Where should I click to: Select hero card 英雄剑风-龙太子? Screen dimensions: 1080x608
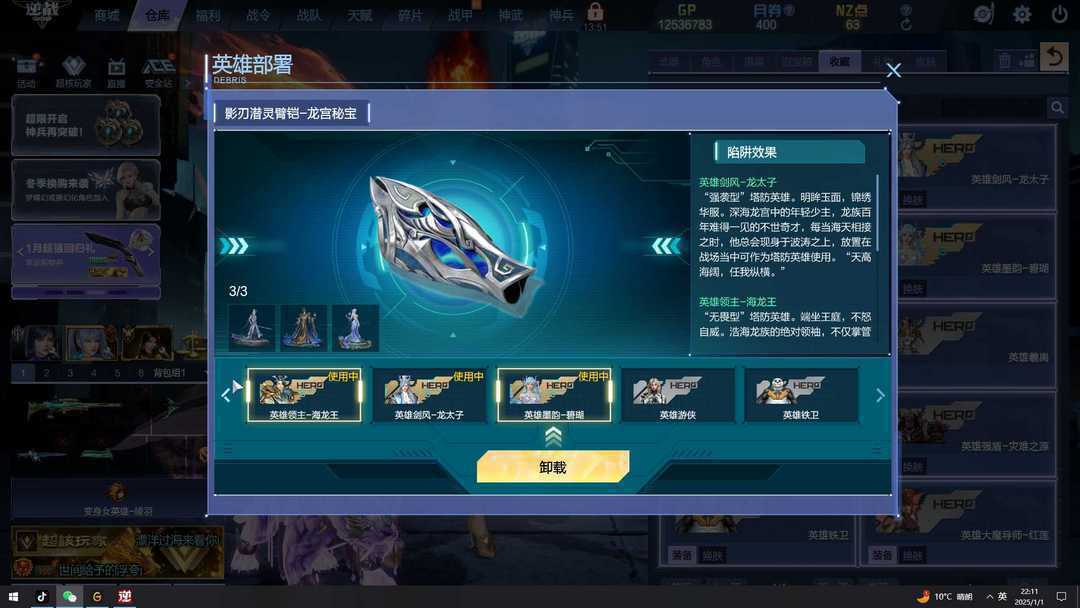[x=429, y=395]
